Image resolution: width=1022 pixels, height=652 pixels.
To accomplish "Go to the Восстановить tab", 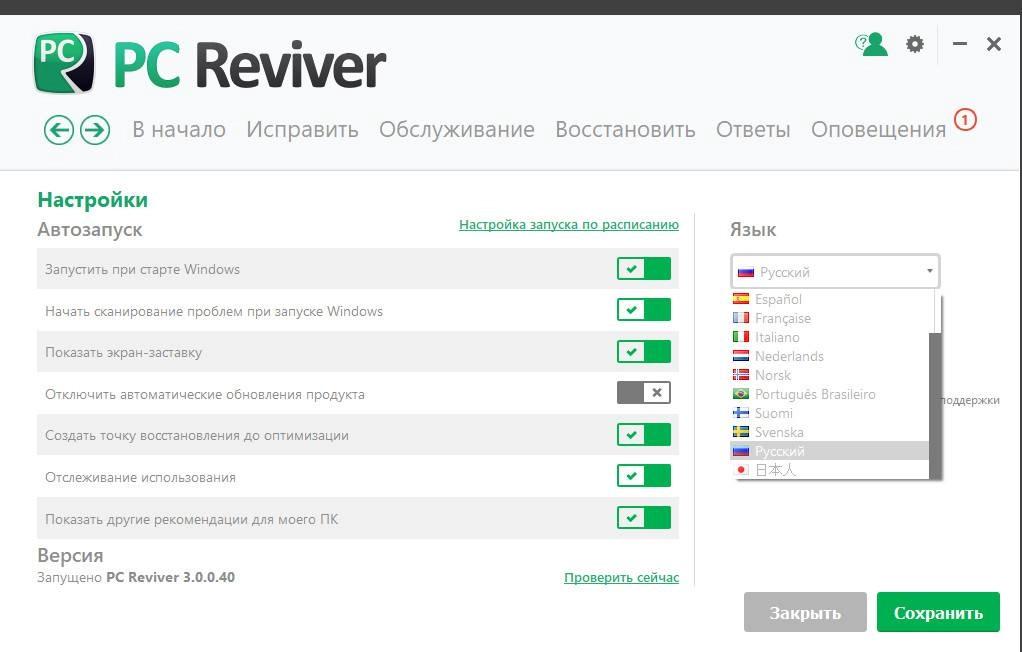I will coord(625,129).
